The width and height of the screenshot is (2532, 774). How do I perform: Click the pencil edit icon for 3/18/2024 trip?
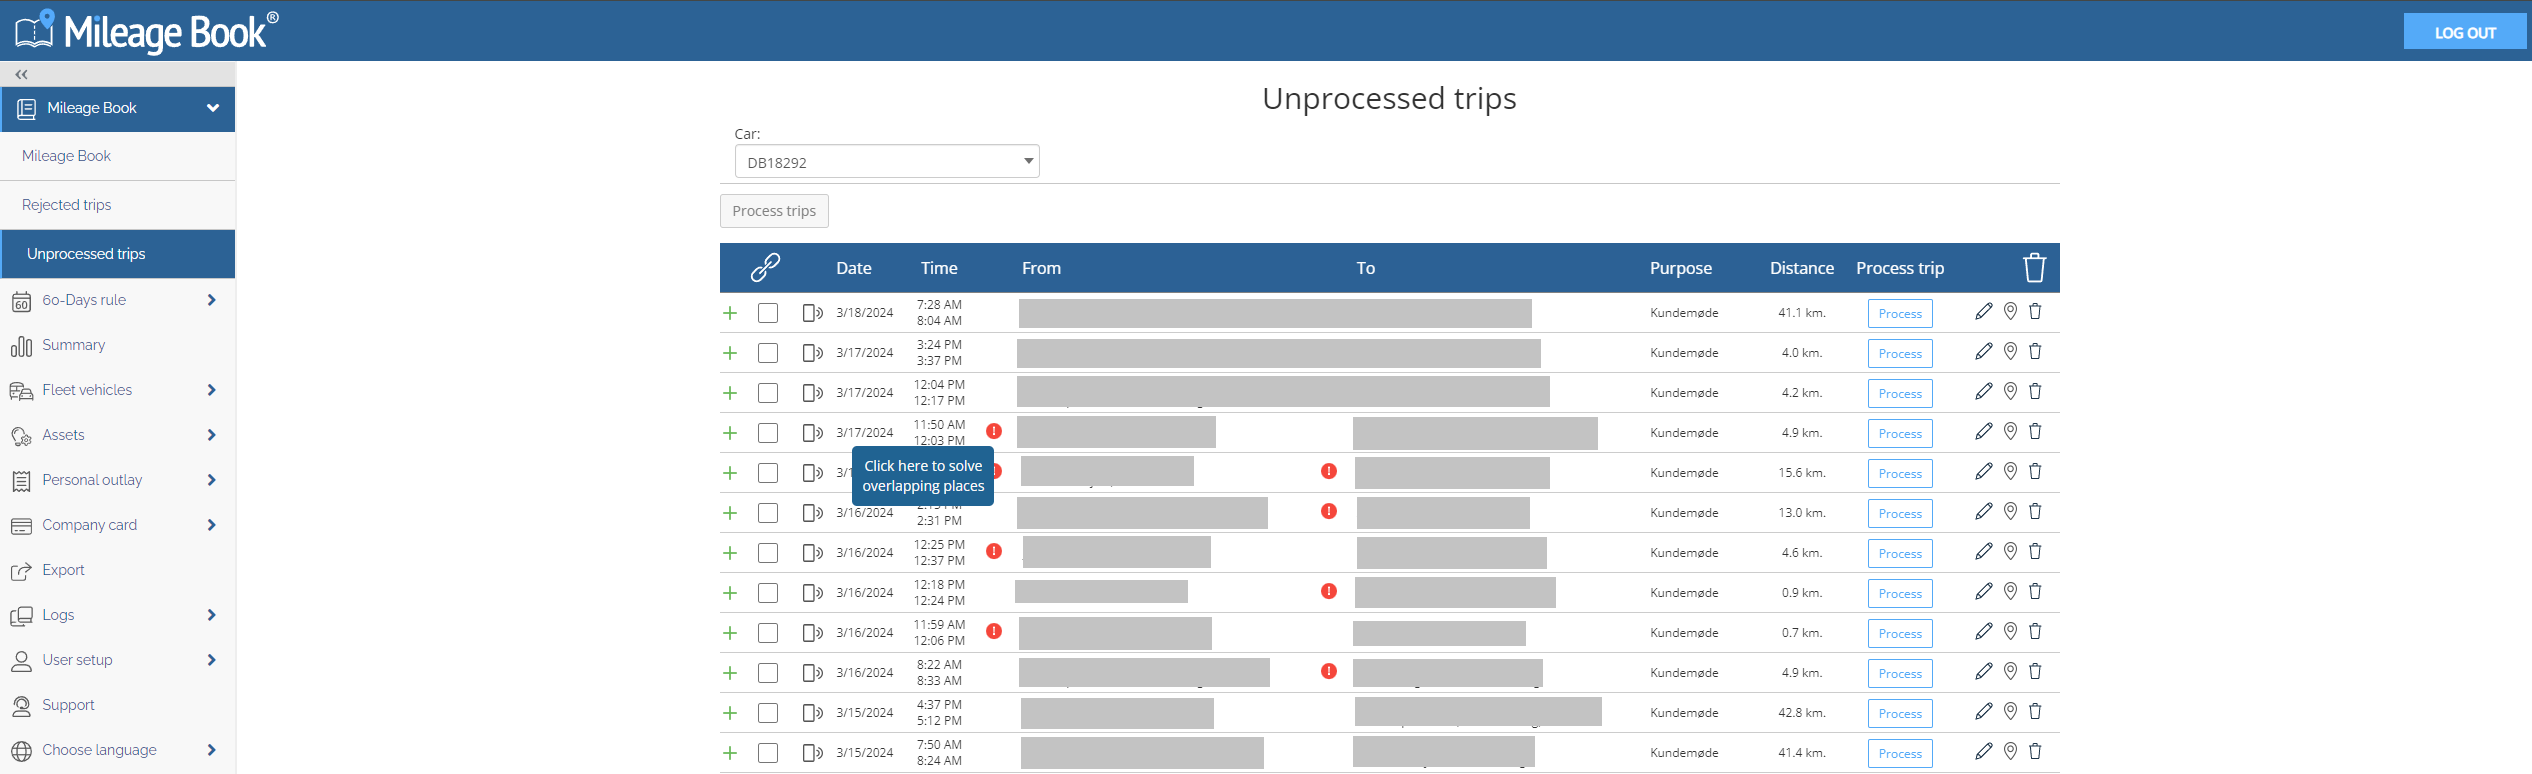coord(1984,312)
